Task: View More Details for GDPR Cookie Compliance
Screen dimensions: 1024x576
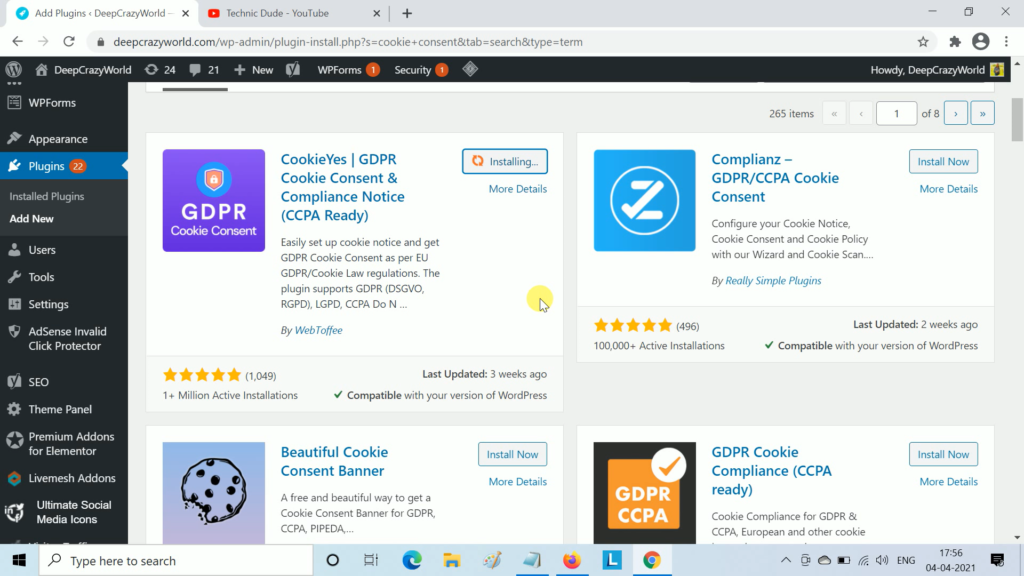Action: tap(948, 481)
